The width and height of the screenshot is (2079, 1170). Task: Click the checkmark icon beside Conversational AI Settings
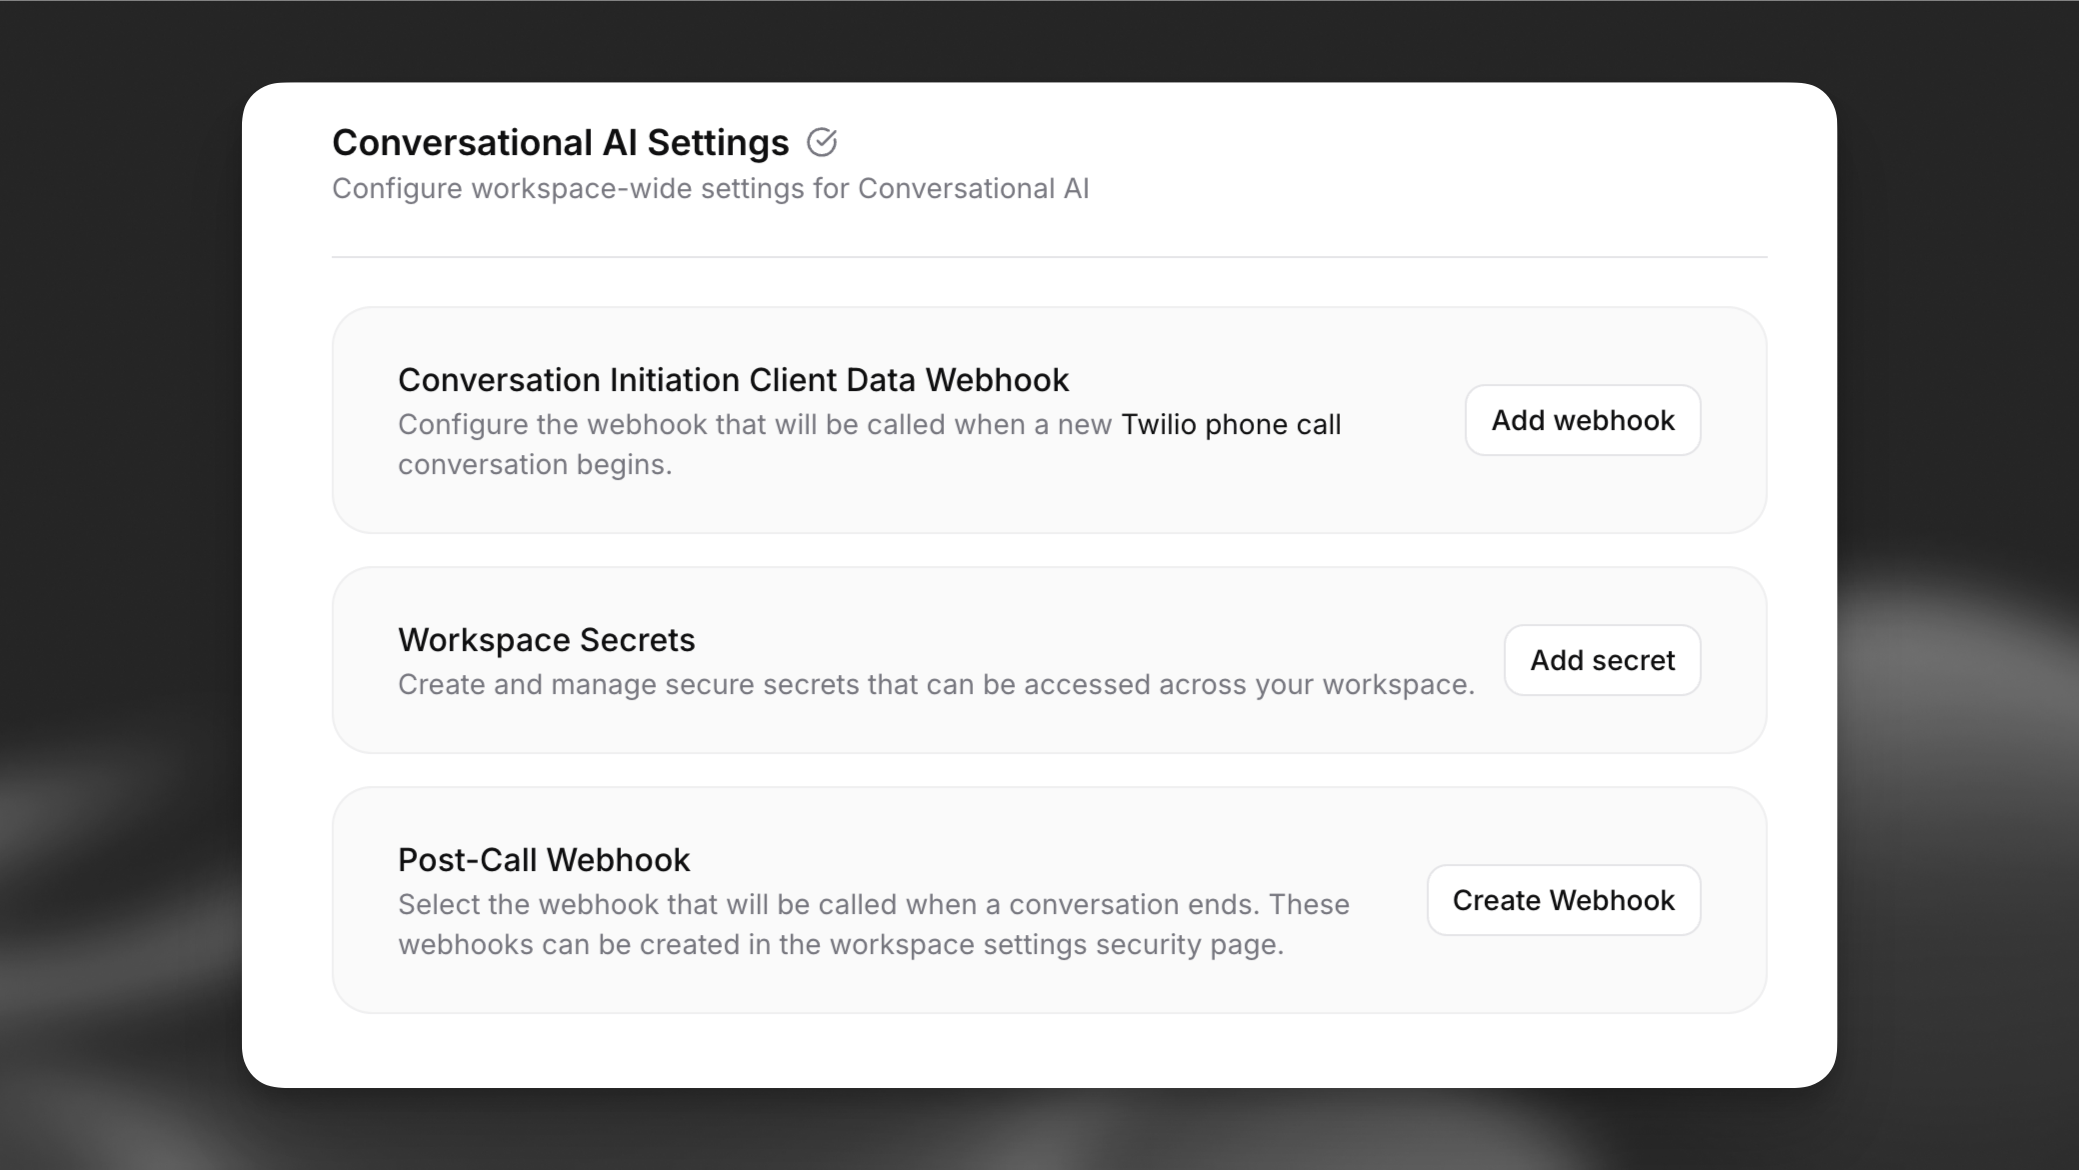point(822,142)
